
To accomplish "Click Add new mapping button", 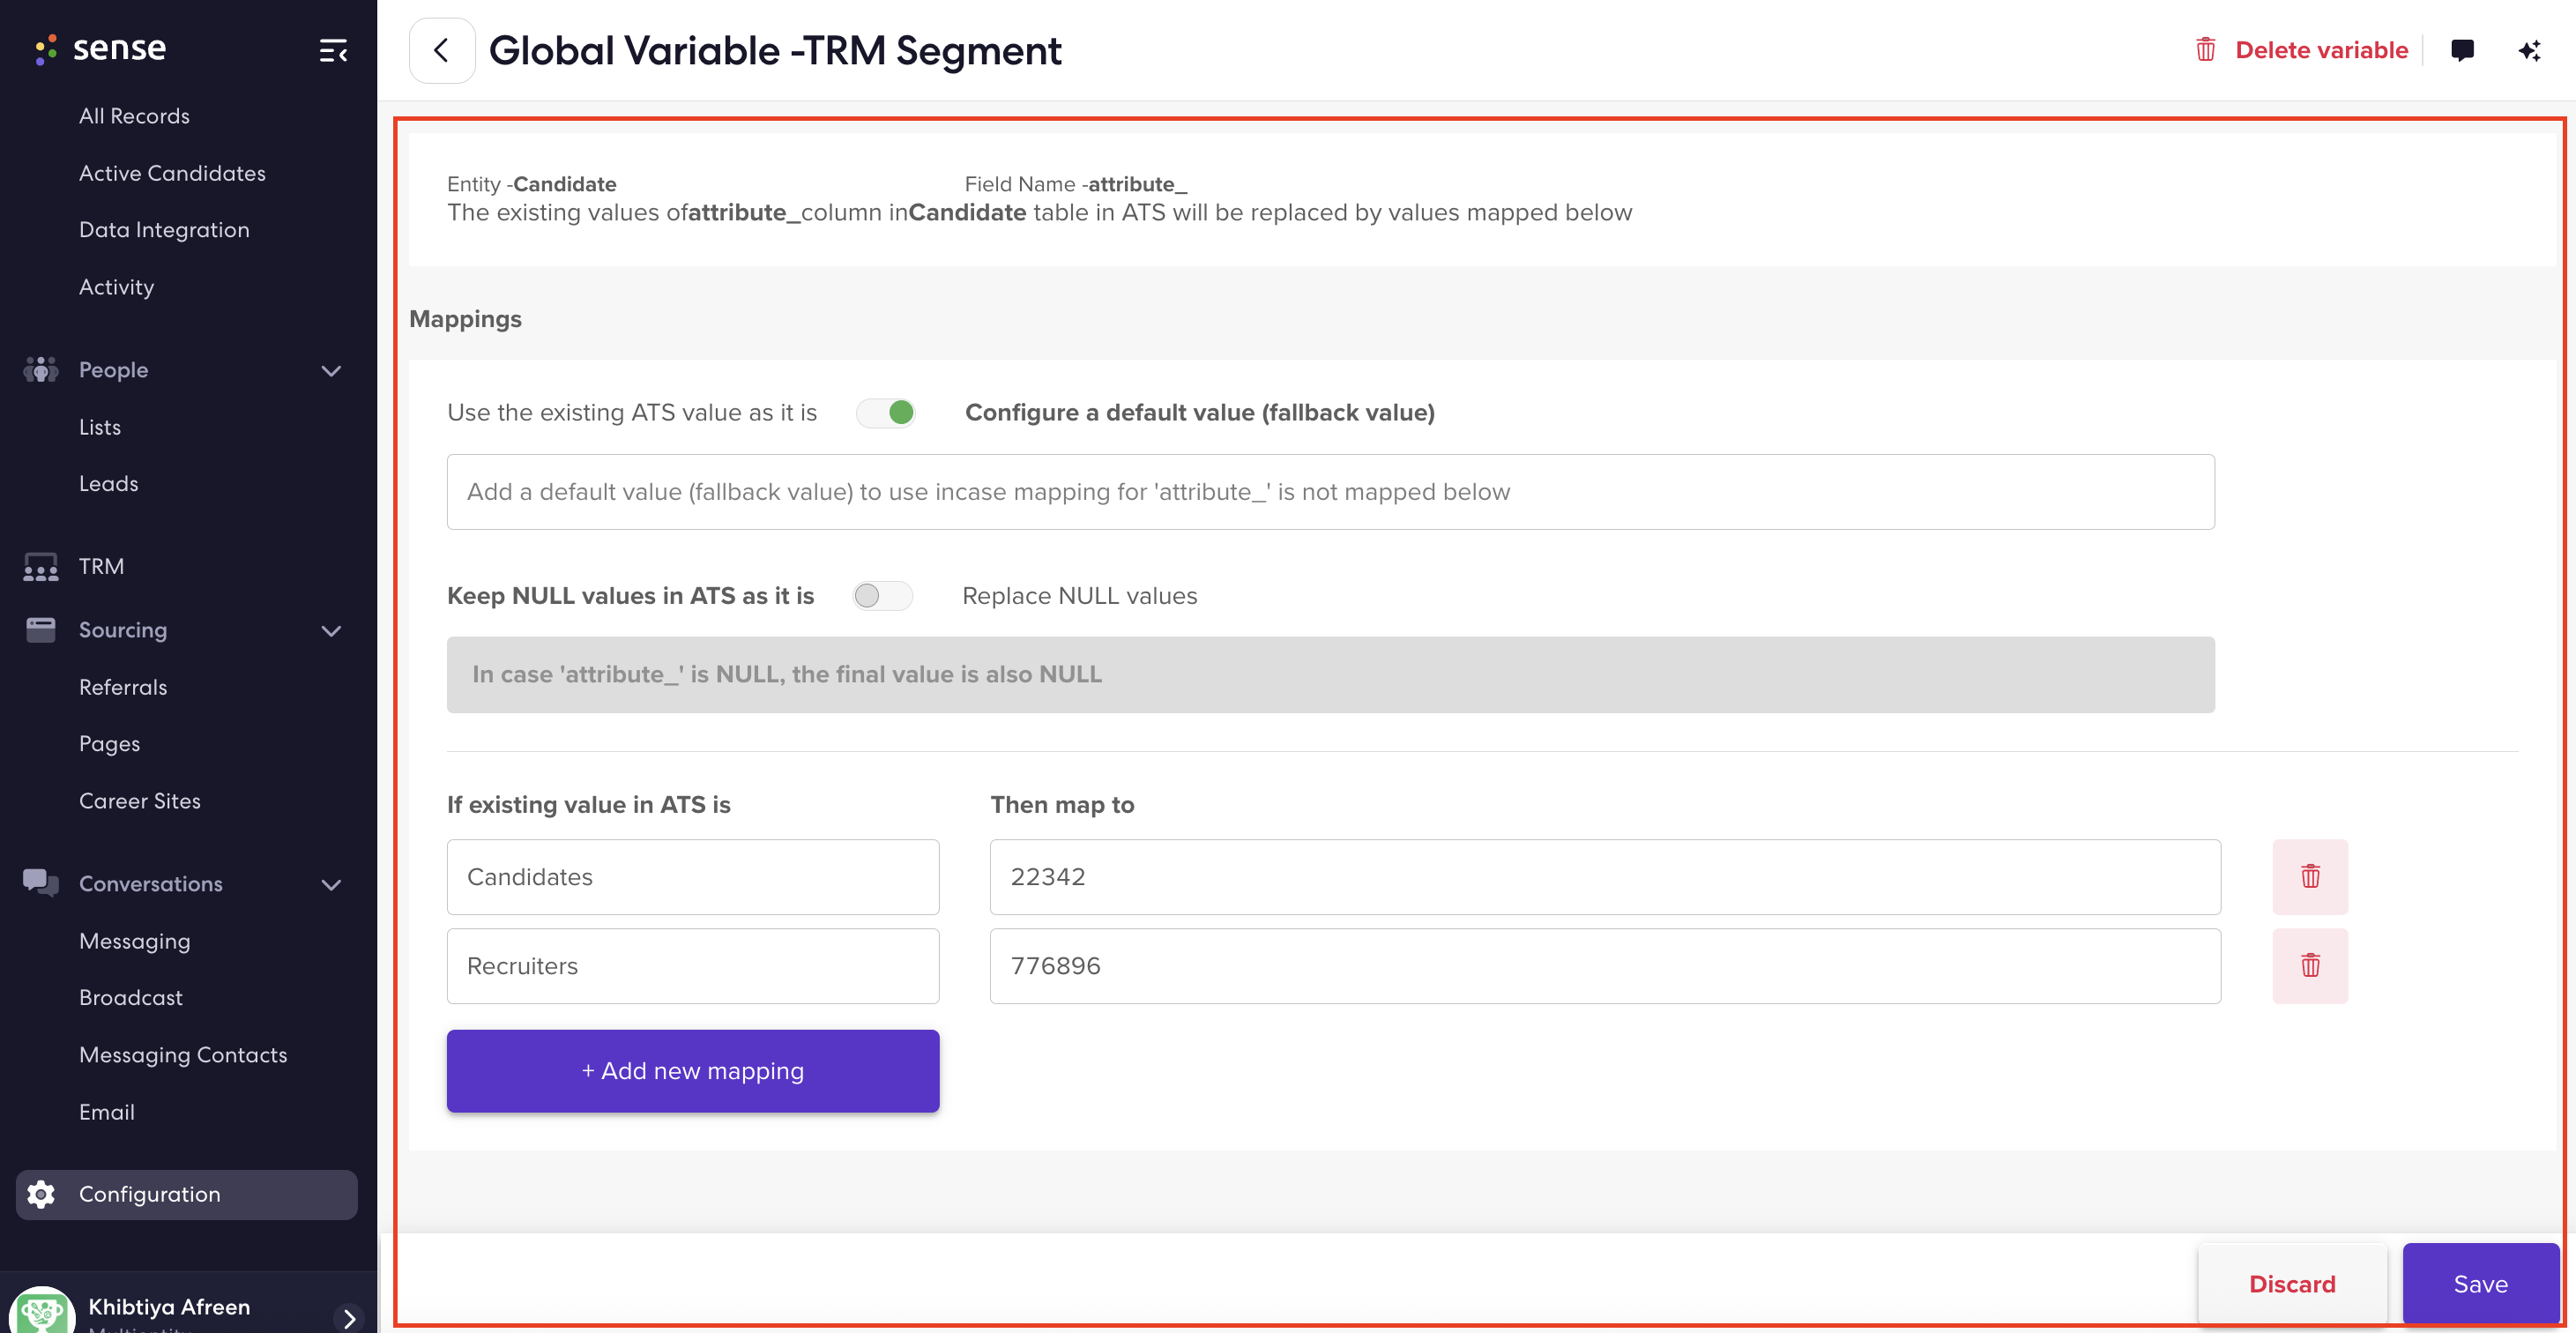I will (692, 1070).
